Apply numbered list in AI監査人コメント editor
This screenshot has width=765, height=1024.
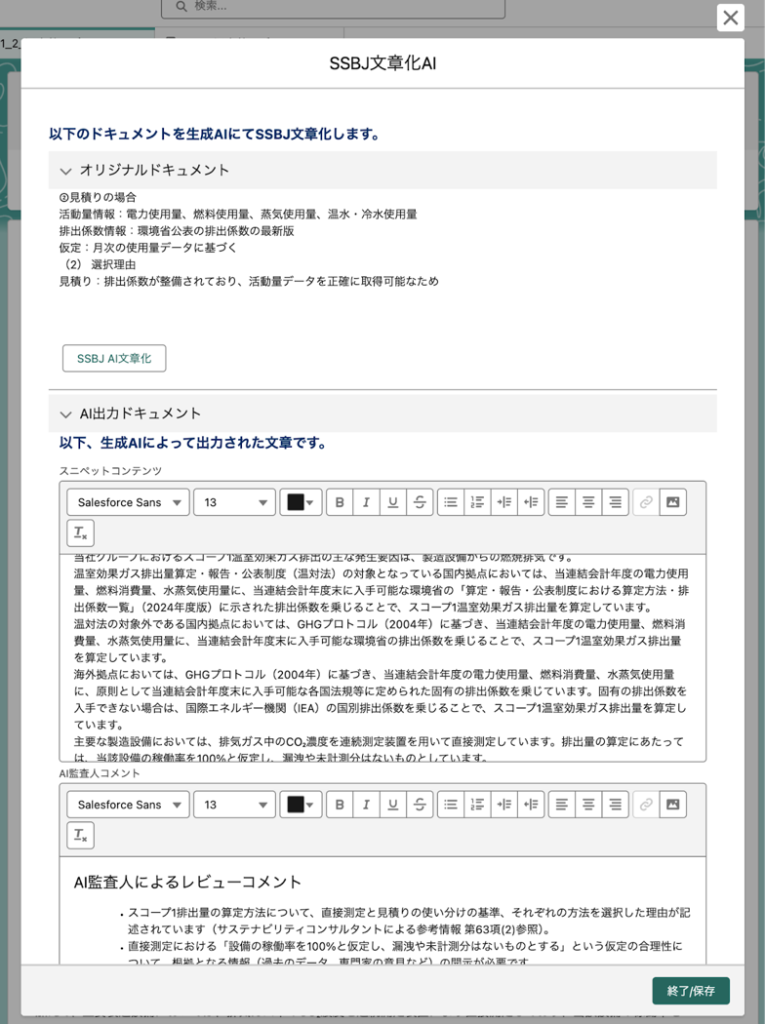click(x=478, y=805)
